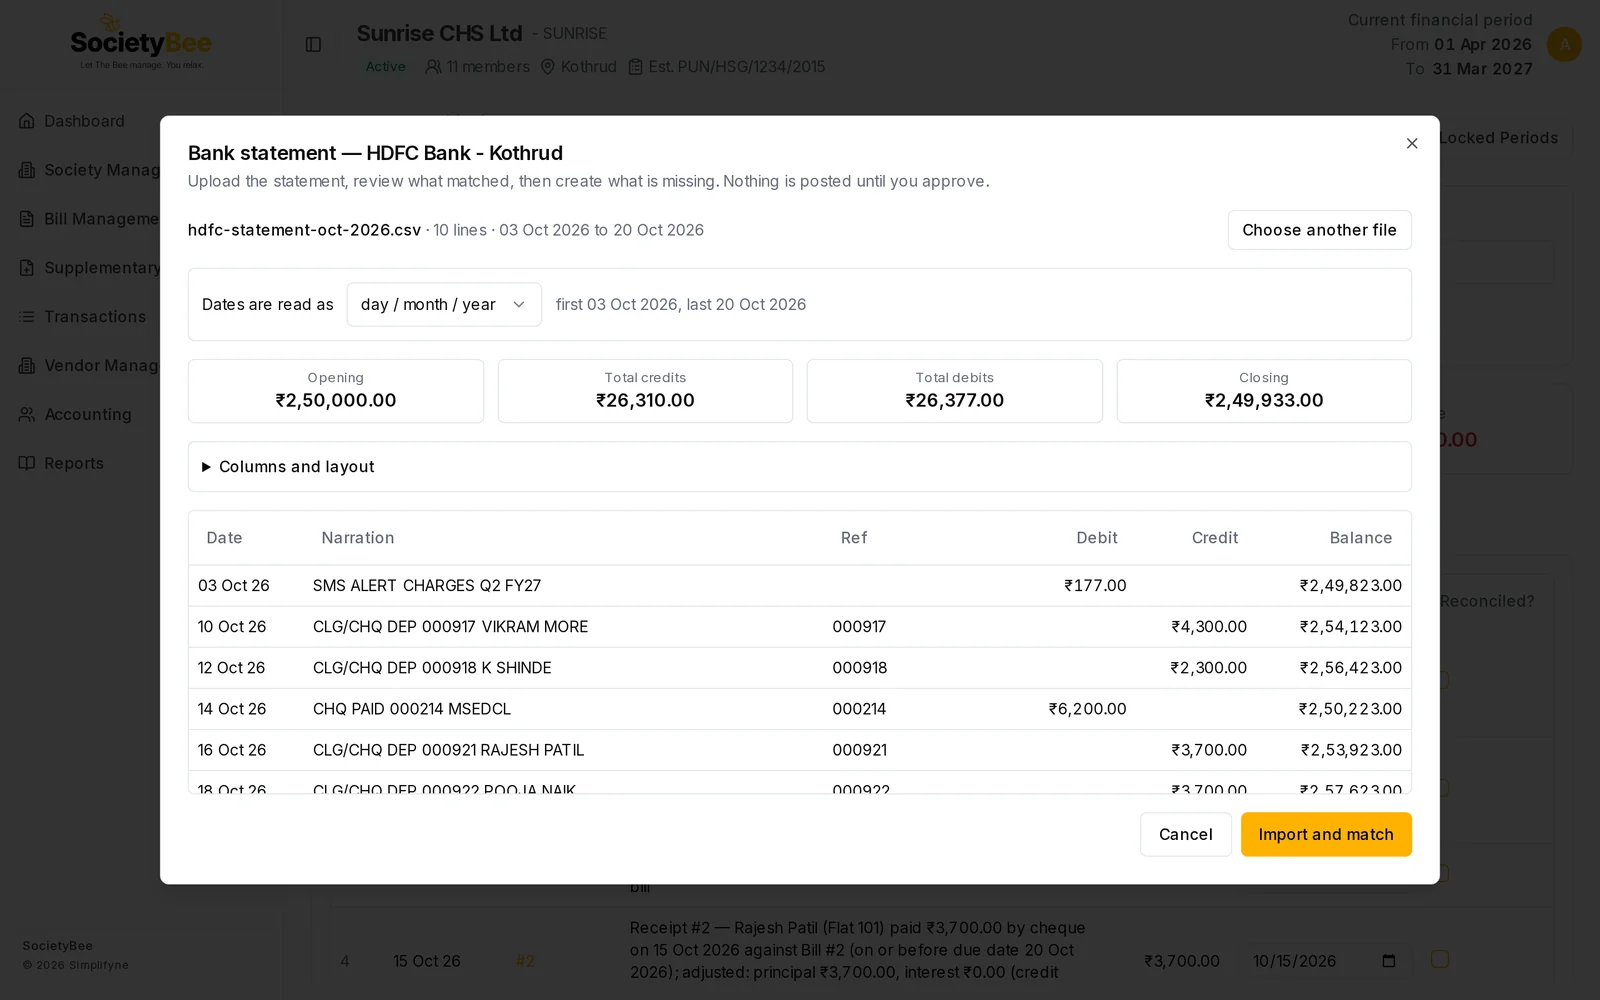Click the hdfc-statement-oct-2026.csv file name

[x=304, y=230]
